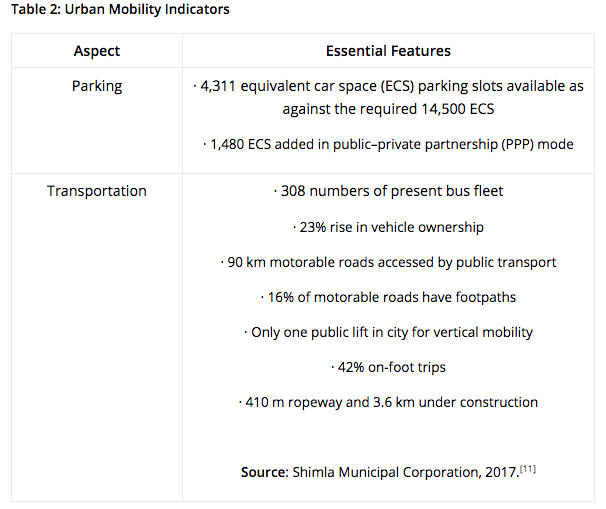Click the 4,311 equivalent car space line
The height and width of the screenshot is (509, 606).
[388, 86]
